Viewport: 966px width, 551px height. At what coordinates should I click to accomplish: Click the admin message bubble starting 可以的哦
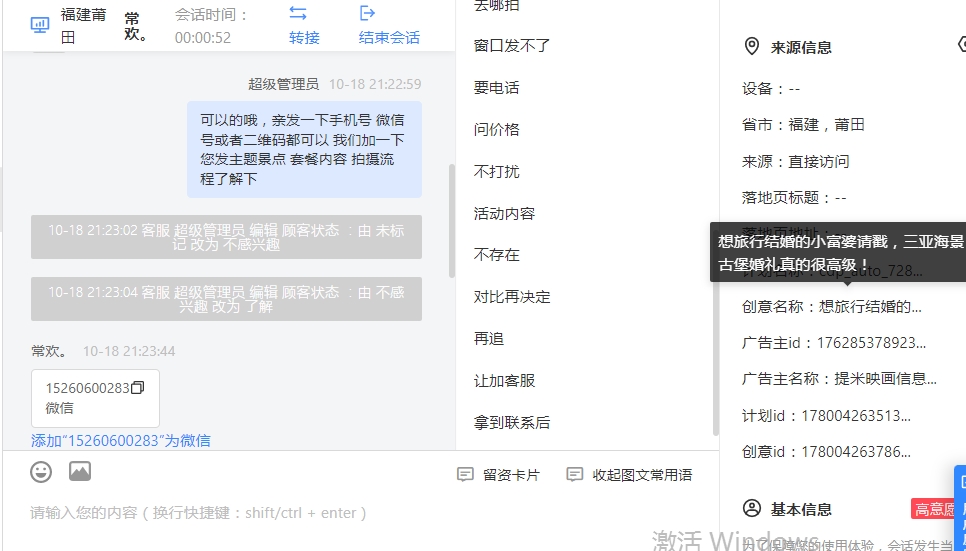tap(304, 149)
